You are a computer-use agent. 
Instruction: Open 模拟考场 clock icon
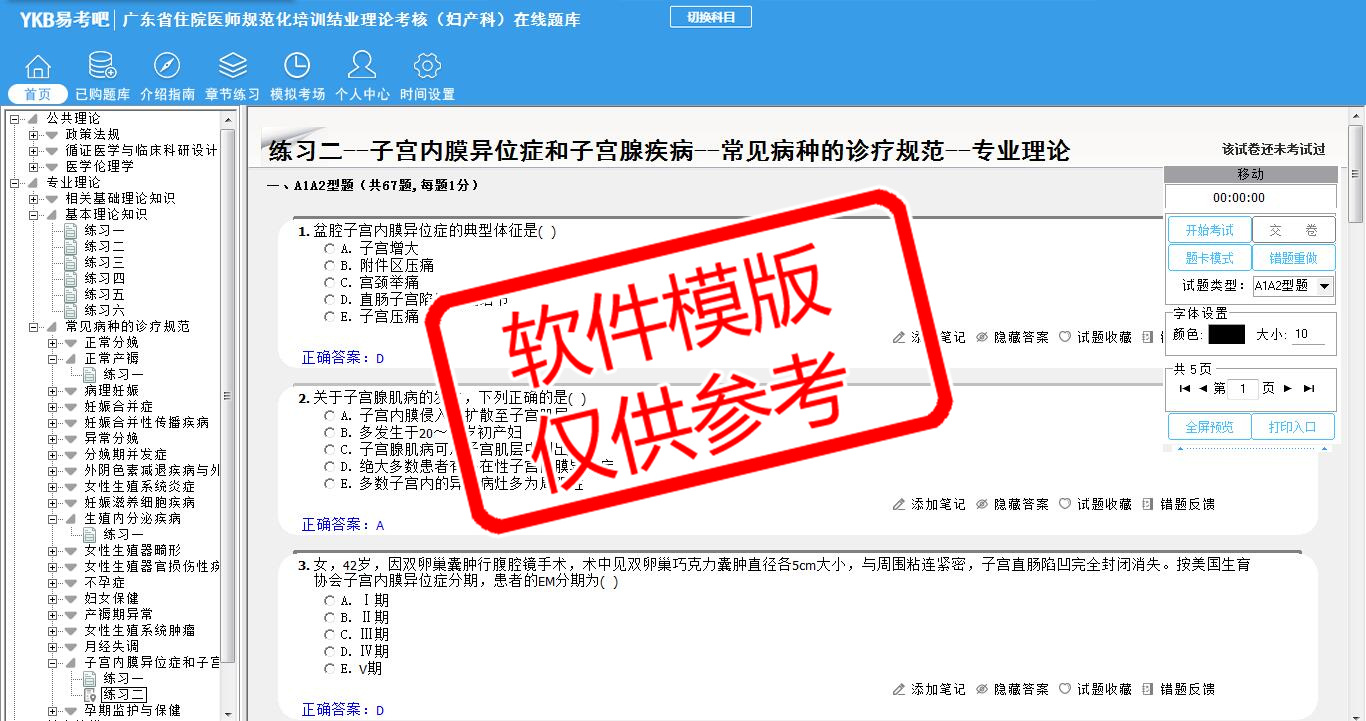pyautogui.click(x=297, y=67)
